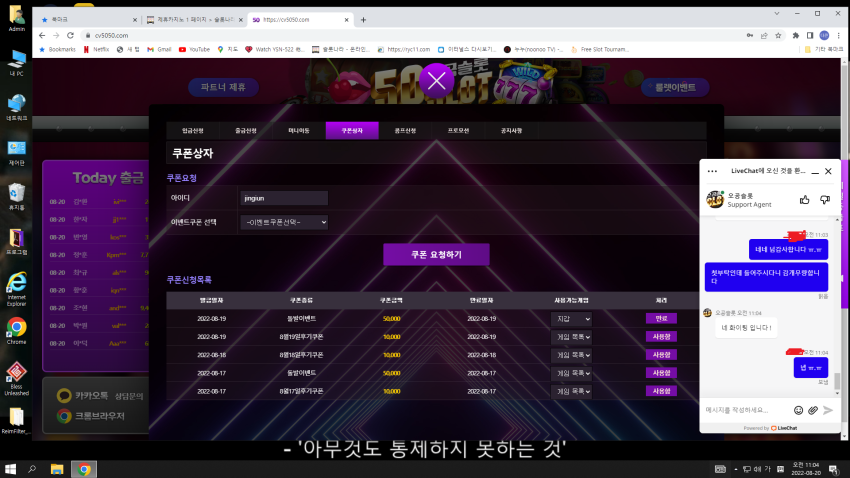Open the LiveChat three-dots menu
The height and width of the screenshot is (478, 850).
coord(712,171)
